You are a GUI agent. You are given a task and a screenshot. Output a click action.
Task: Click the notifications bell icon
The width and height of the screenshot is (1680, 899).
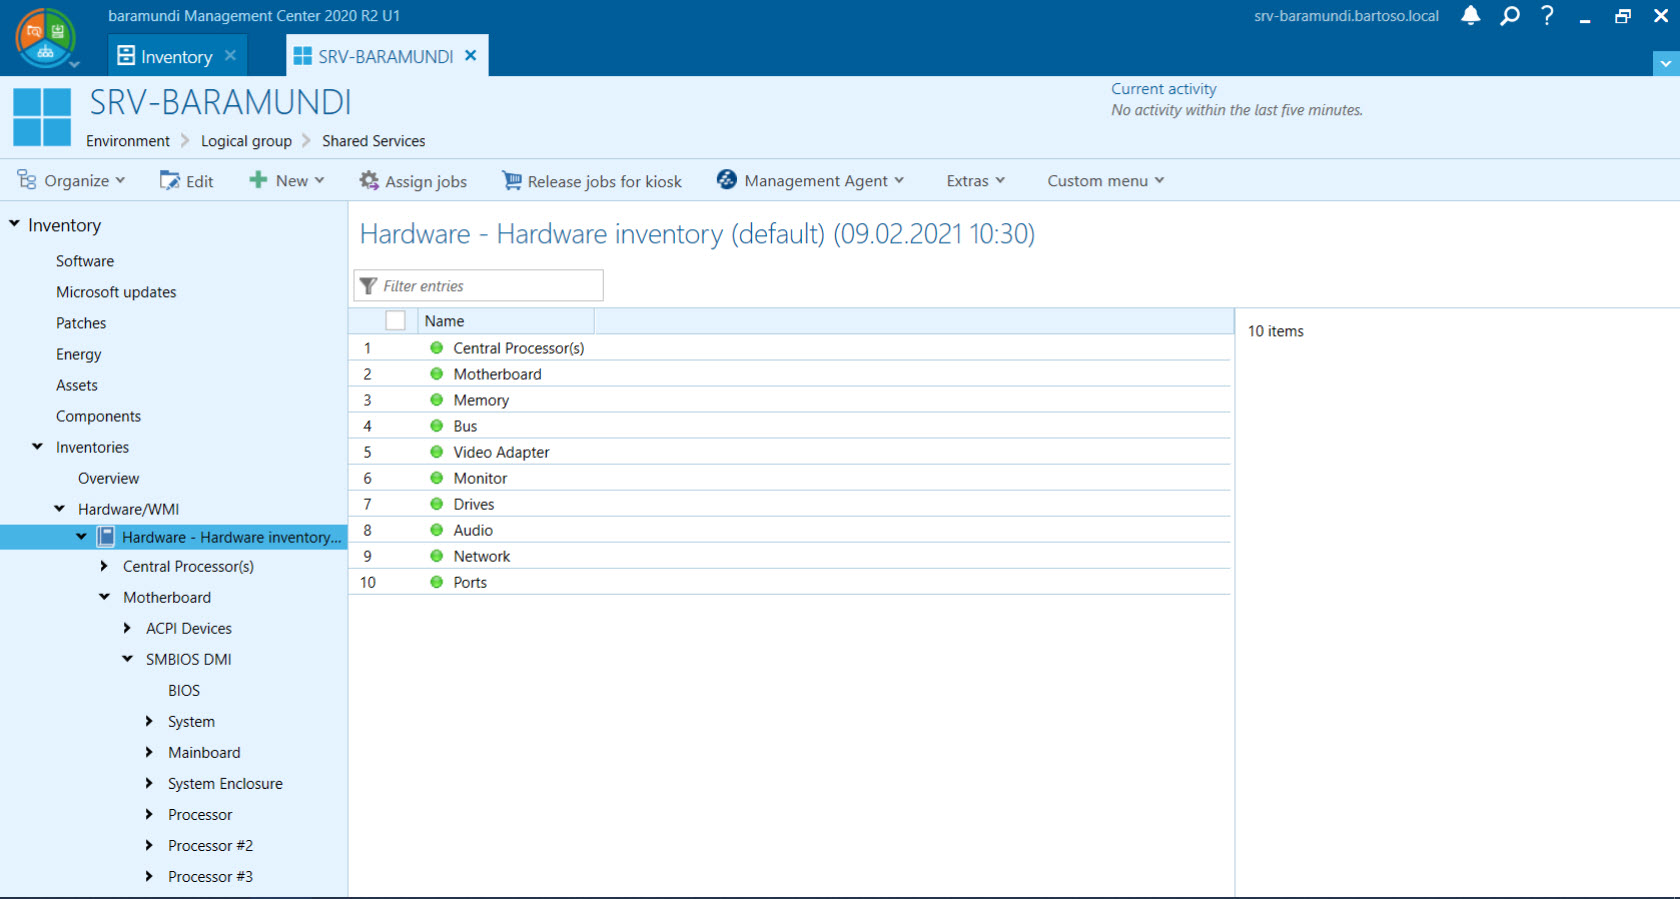coord(1470,15)
